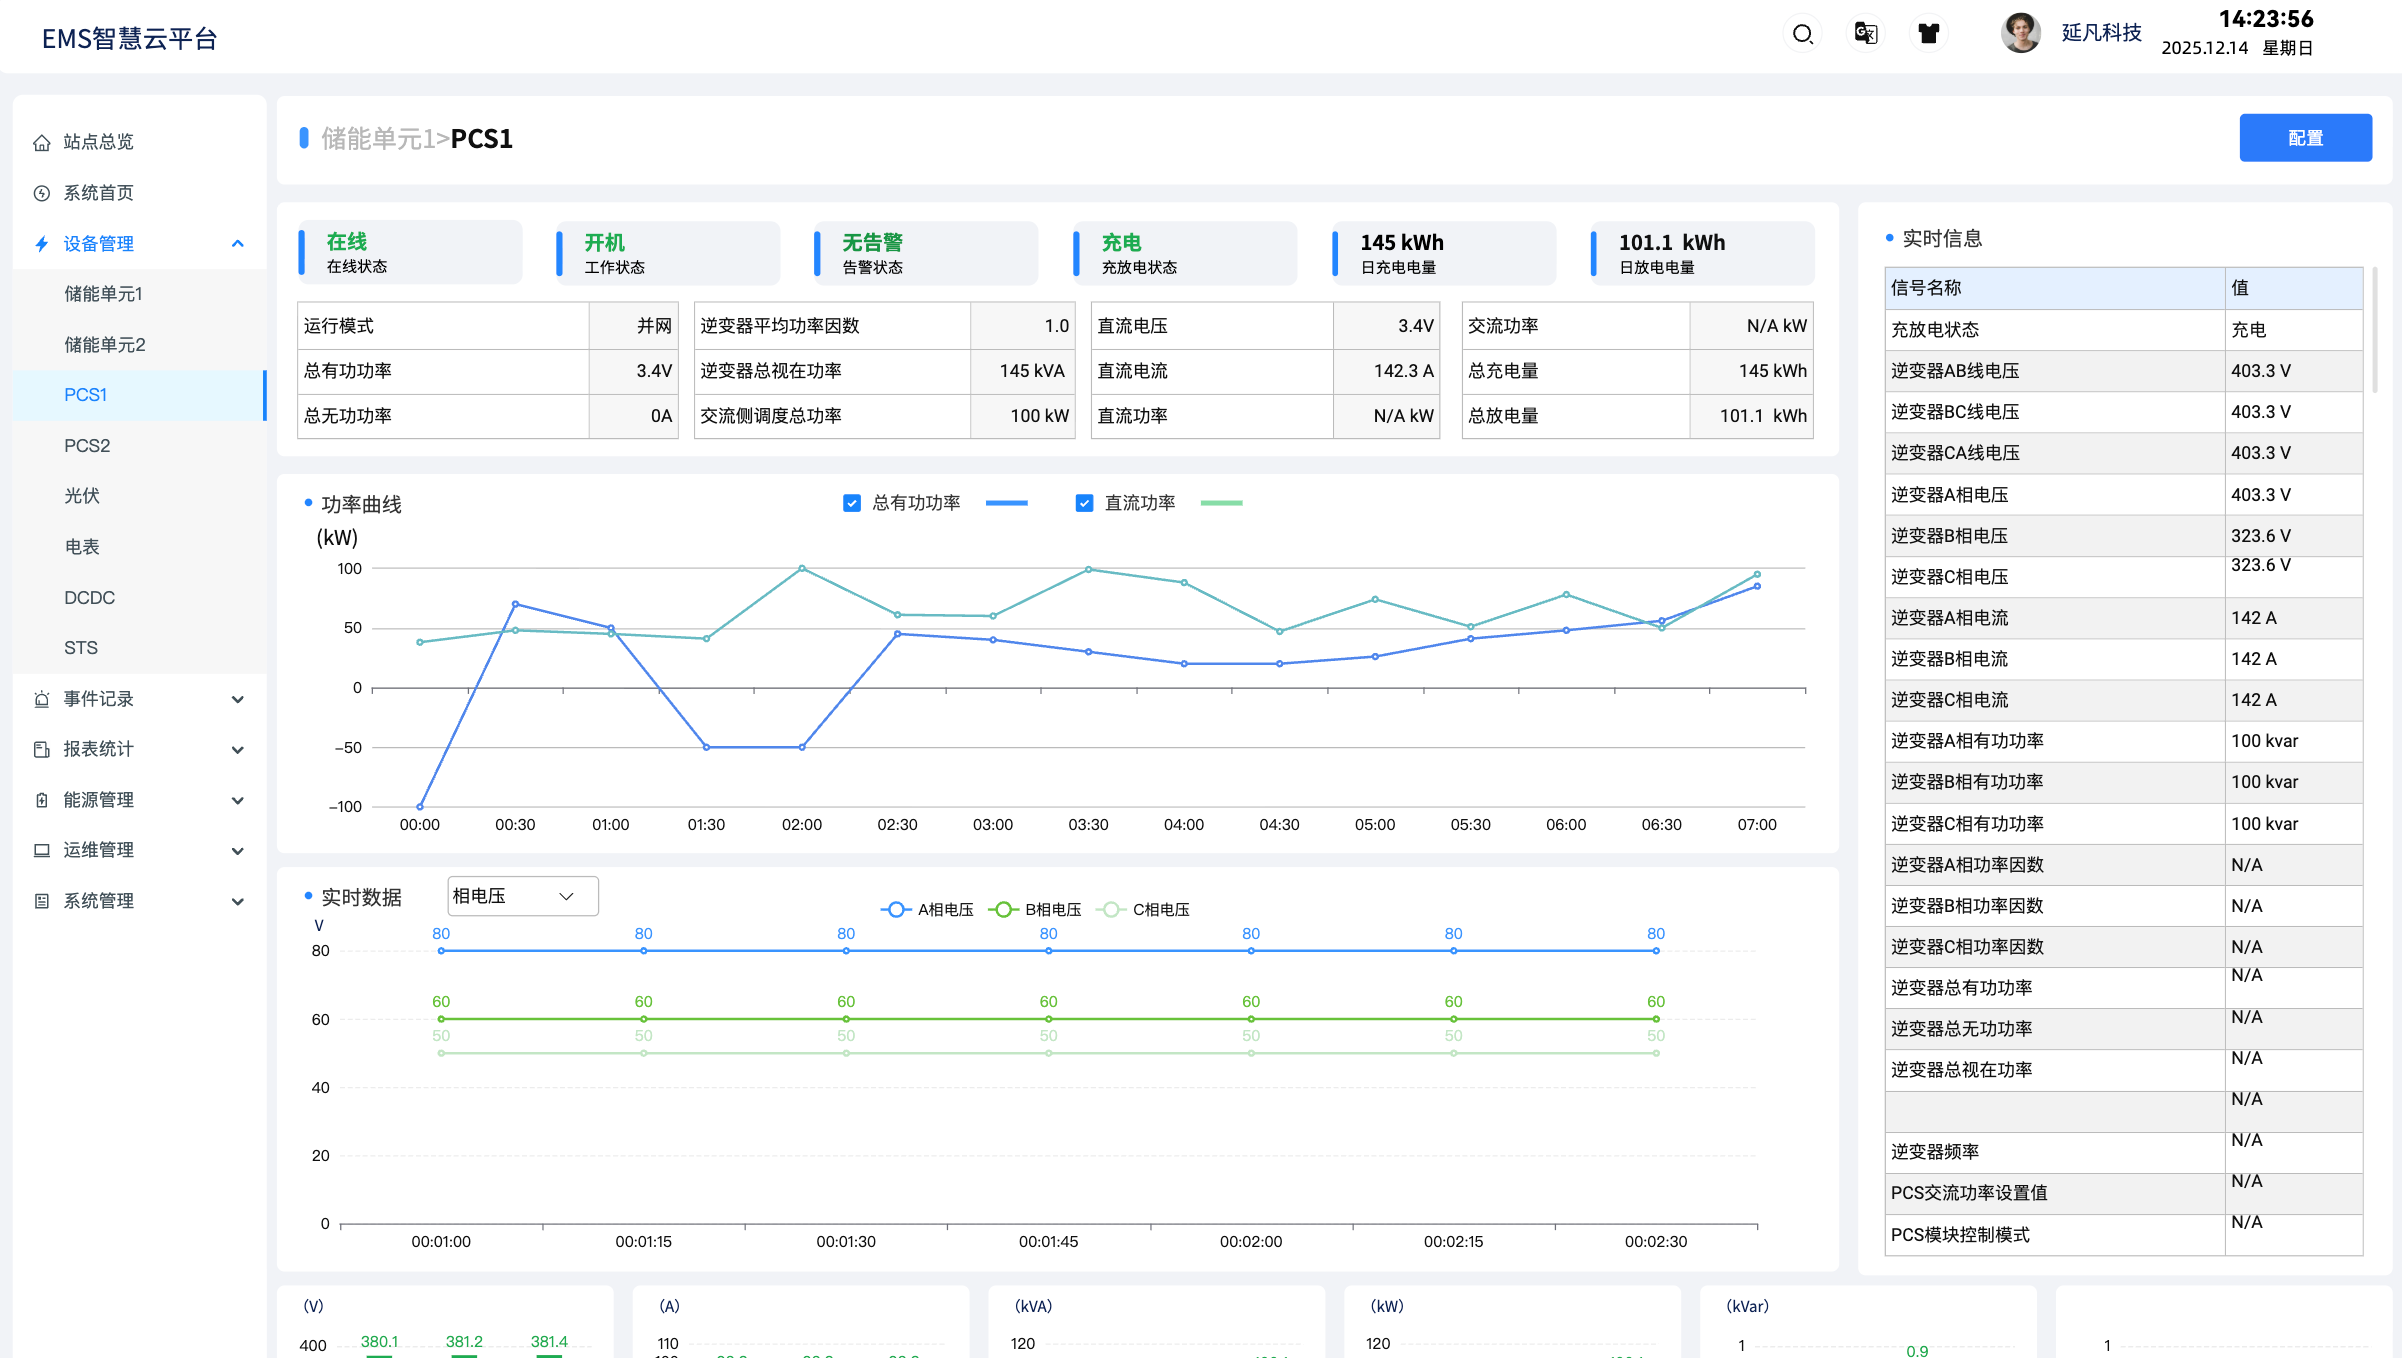Viewport: 2402px width, 1358px height.
Task: Uncheck the 总有功功率 series checkbox
Action: 852,503
